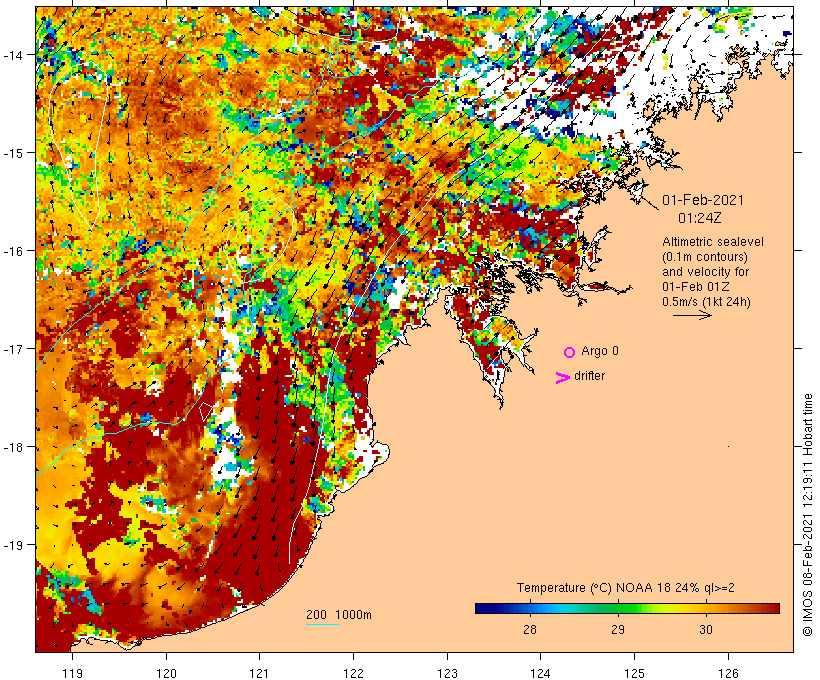
Task: Click the '200 1000m' depth contour label
Action: pyautogui.click(x=339, y=615)
